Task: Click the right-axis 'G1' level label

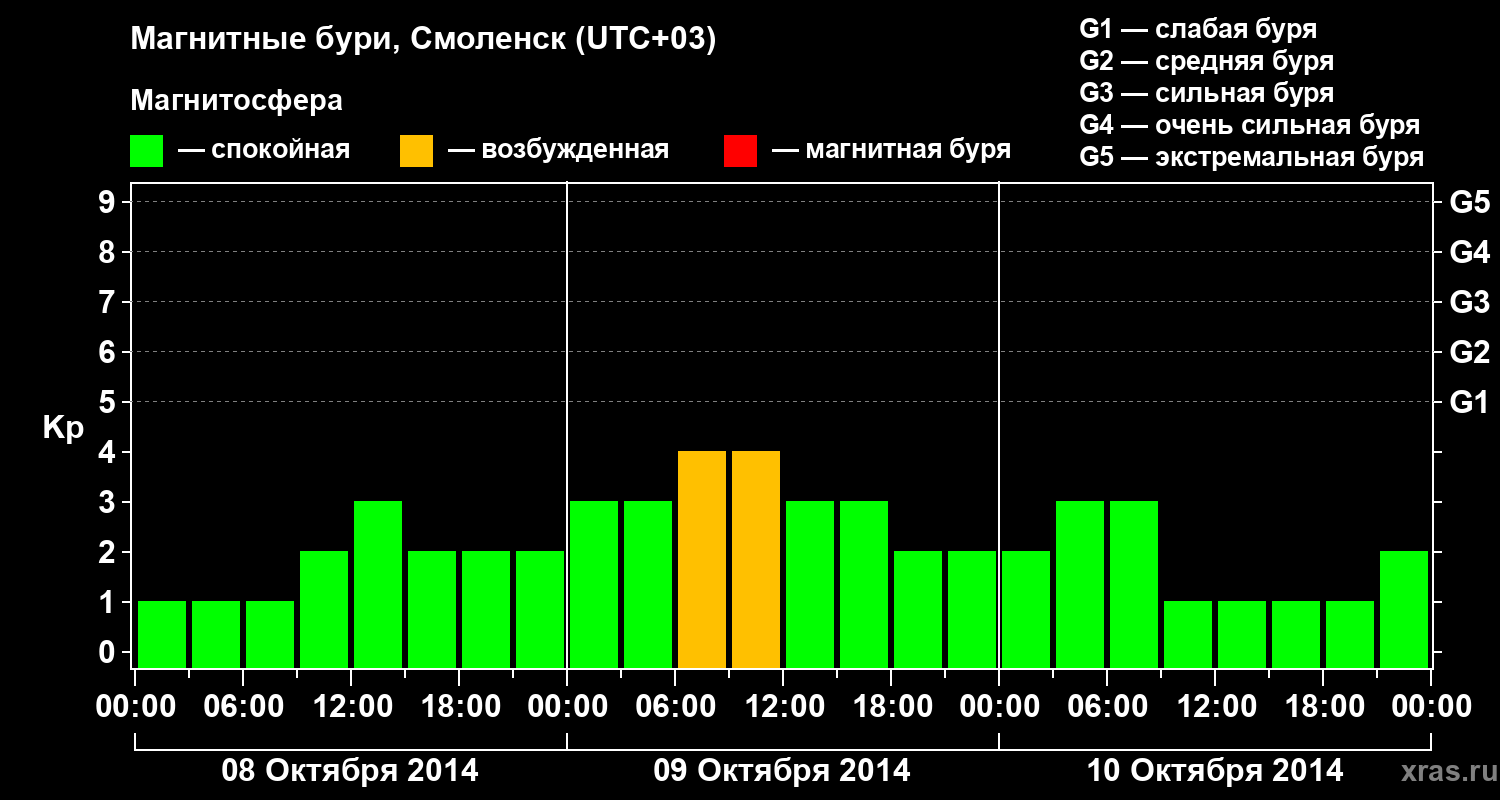Action: [1469, 403]
